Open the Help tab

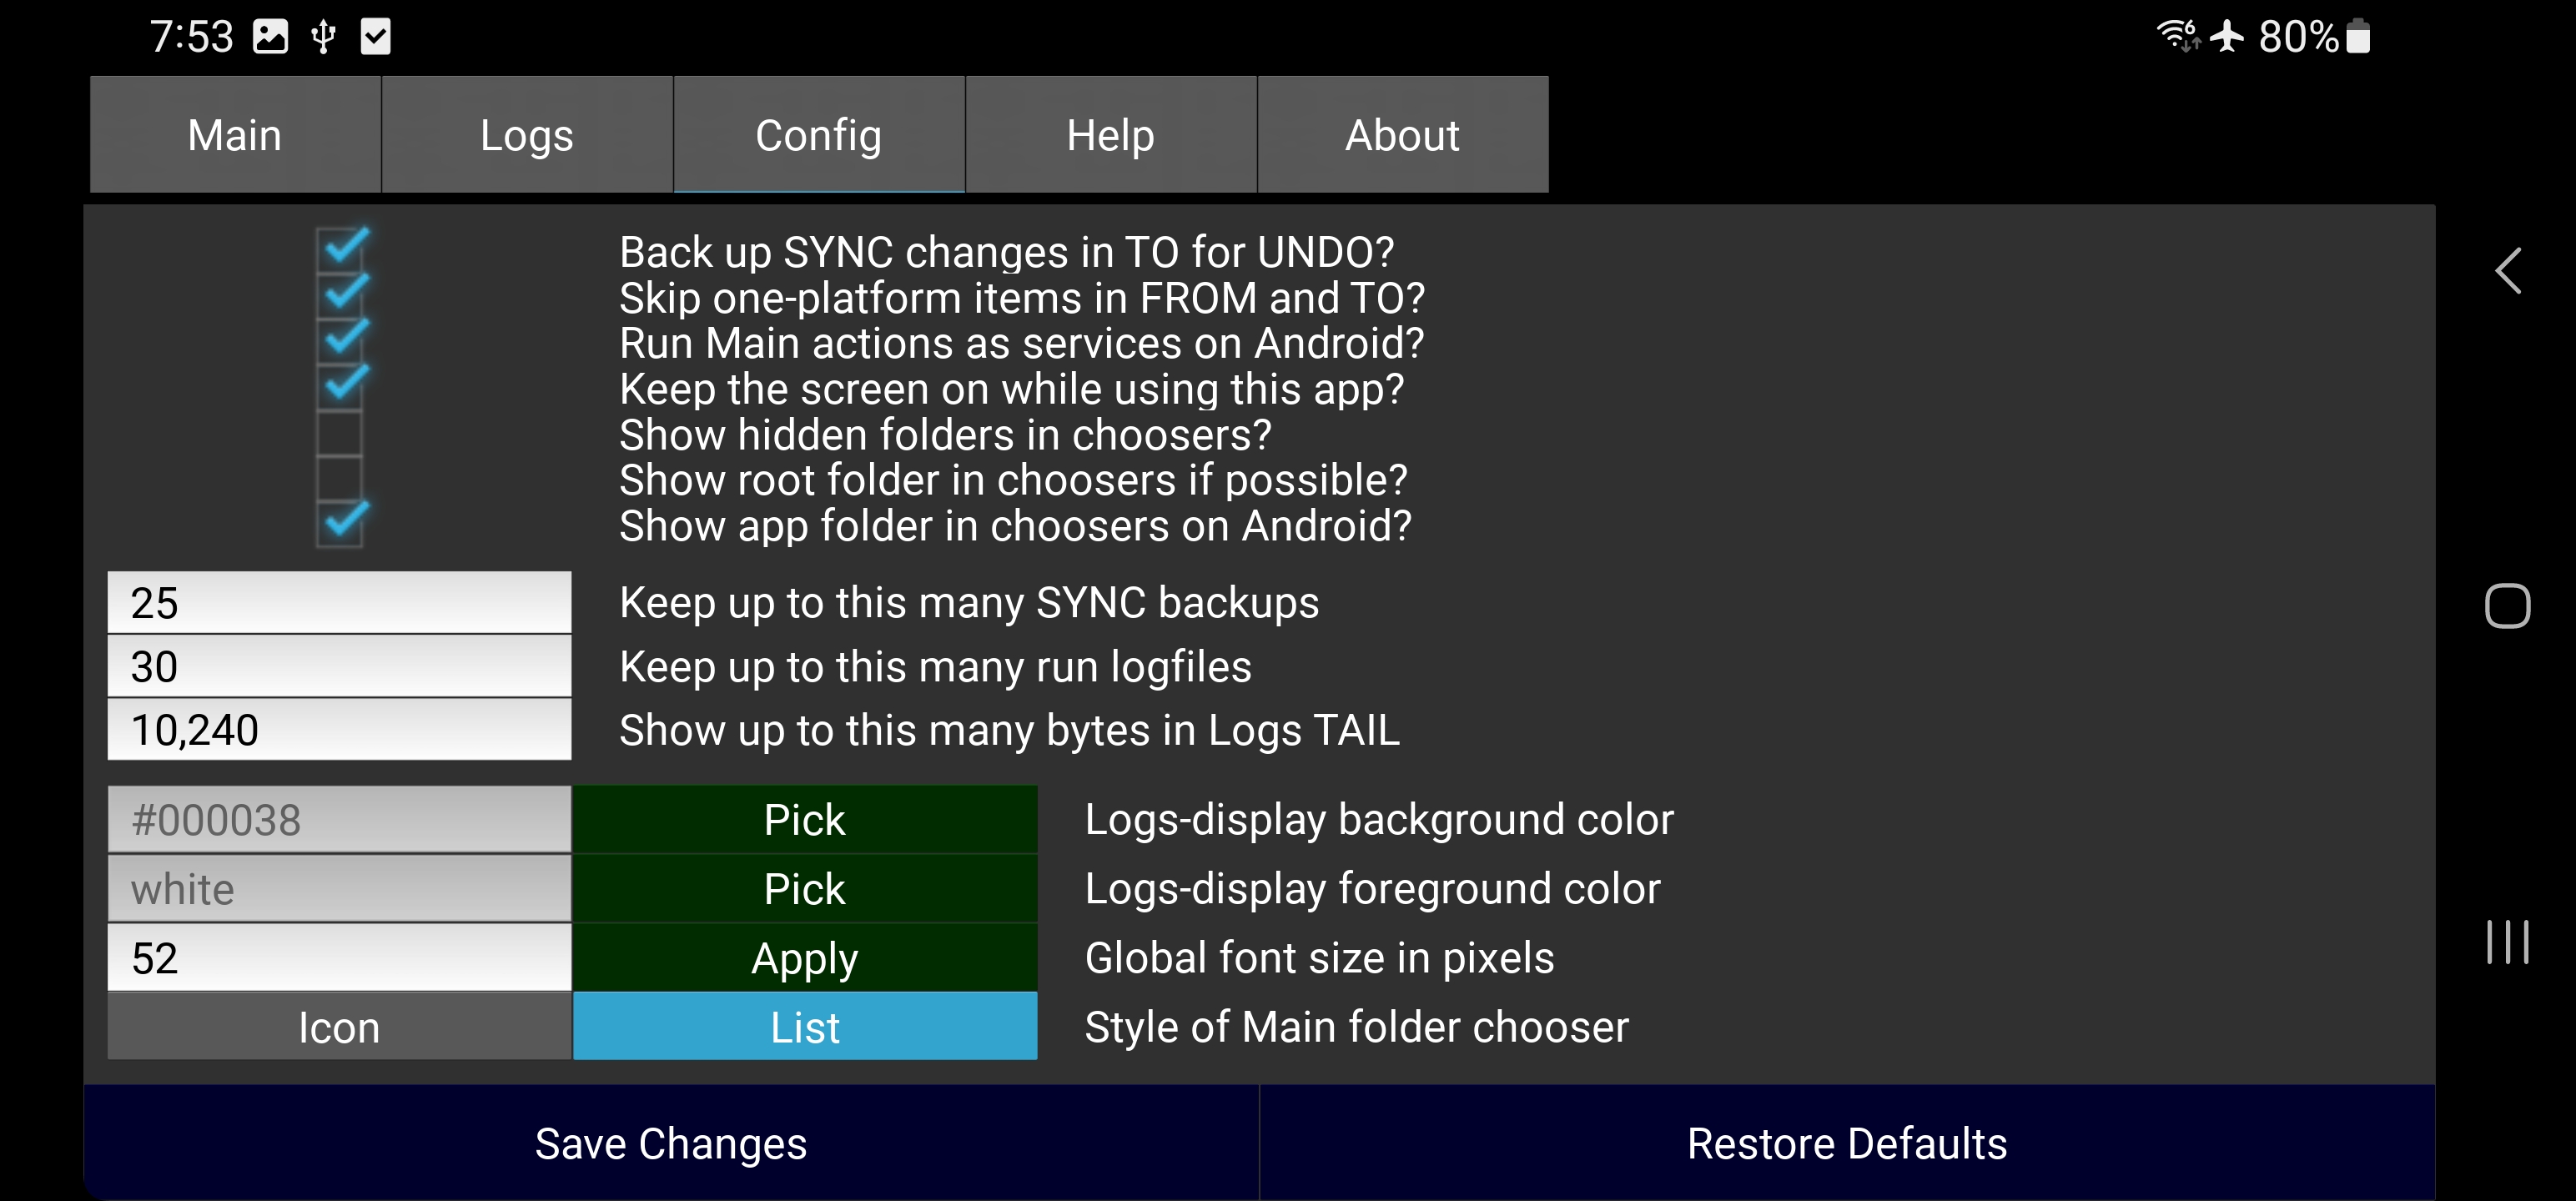[x=1110, y=135]
